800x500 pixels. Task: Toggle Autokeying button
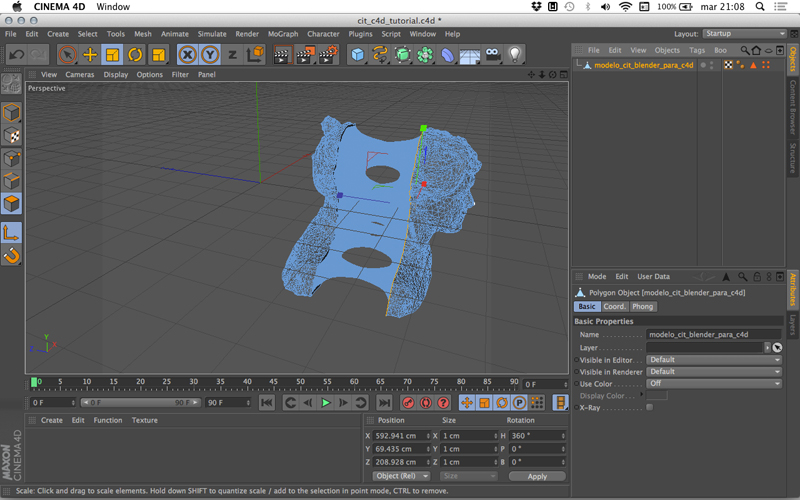point(426,403)
